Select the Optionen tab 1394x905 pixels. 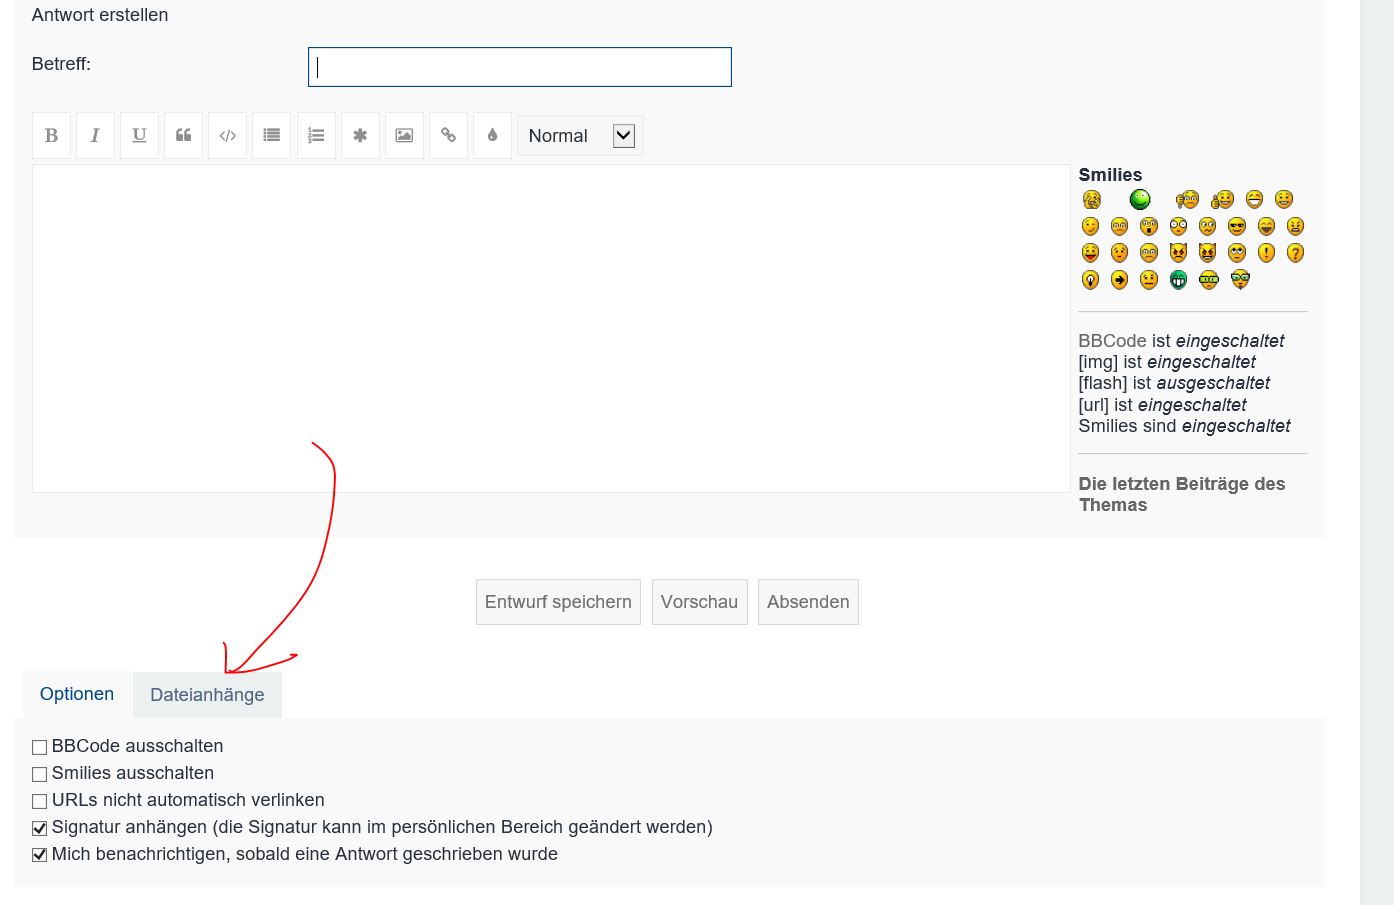77,694
